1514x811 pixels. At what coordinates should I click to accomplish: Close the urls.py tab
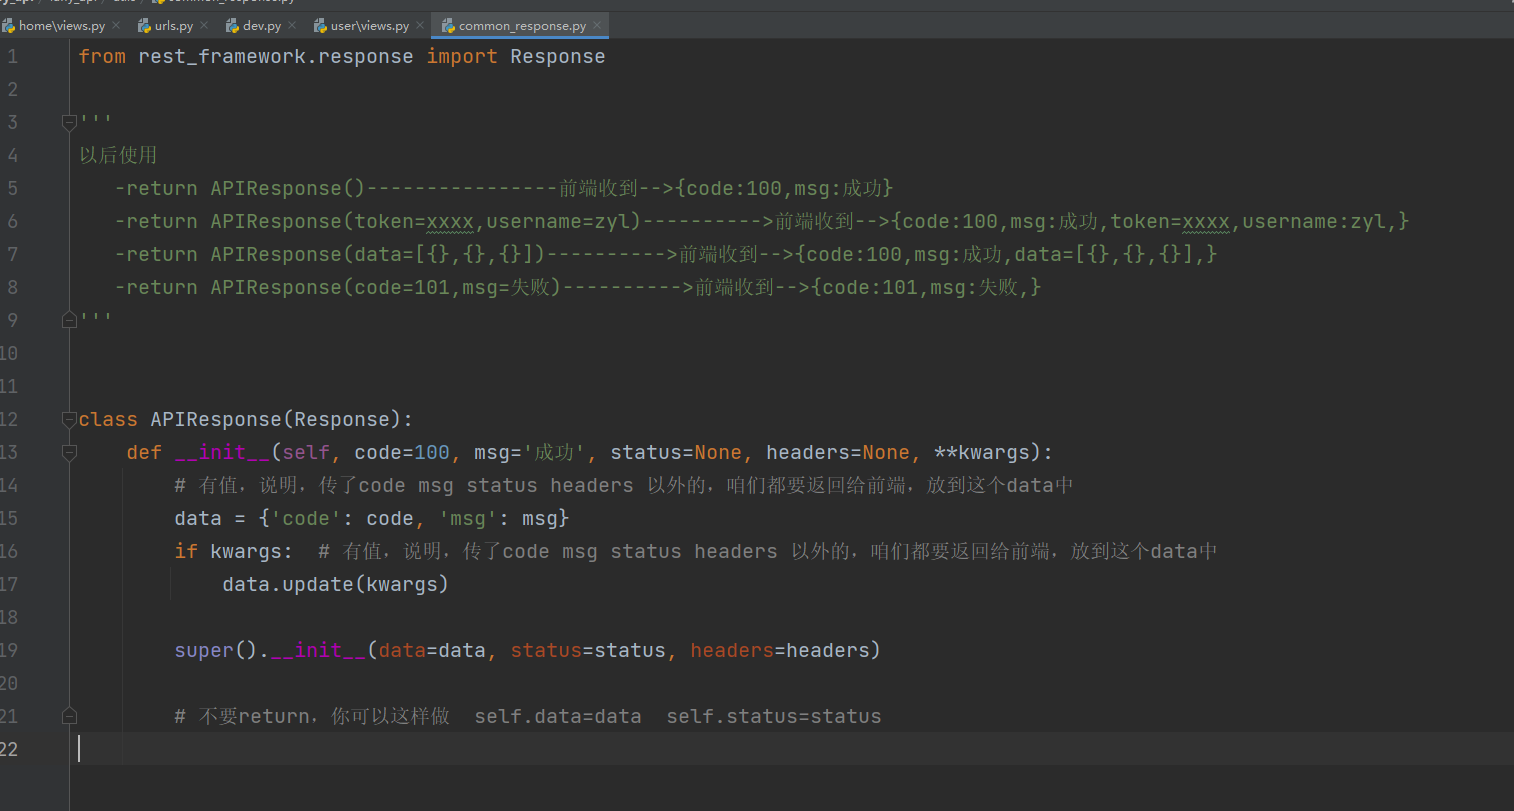(x=204, y=25)
